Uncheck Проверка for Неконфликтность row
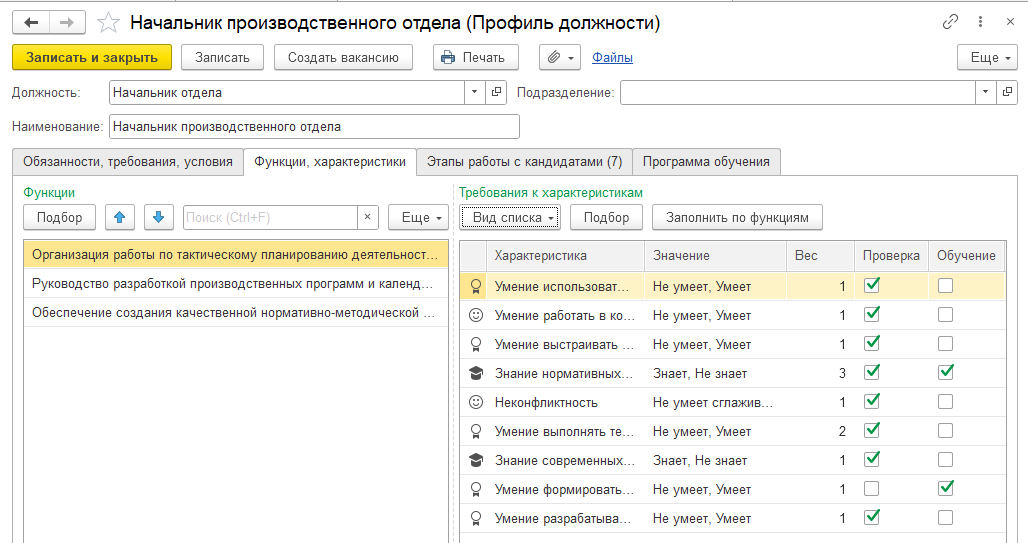Viewport: 1028px width, 543px height. coord(871,401)
